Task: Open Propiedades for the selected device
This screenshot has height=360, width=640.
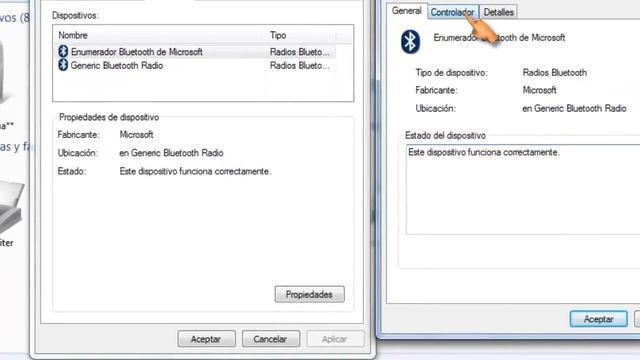Action: 309,294
